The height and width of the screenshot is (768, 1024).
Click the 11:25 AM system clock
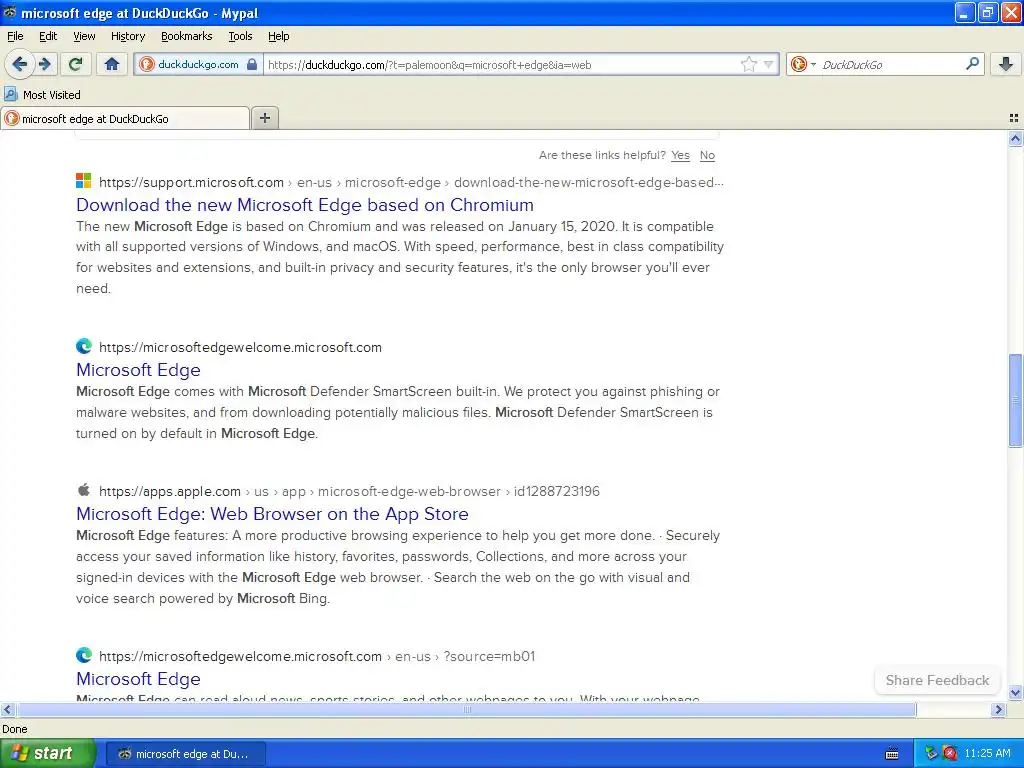click(987, 754)
